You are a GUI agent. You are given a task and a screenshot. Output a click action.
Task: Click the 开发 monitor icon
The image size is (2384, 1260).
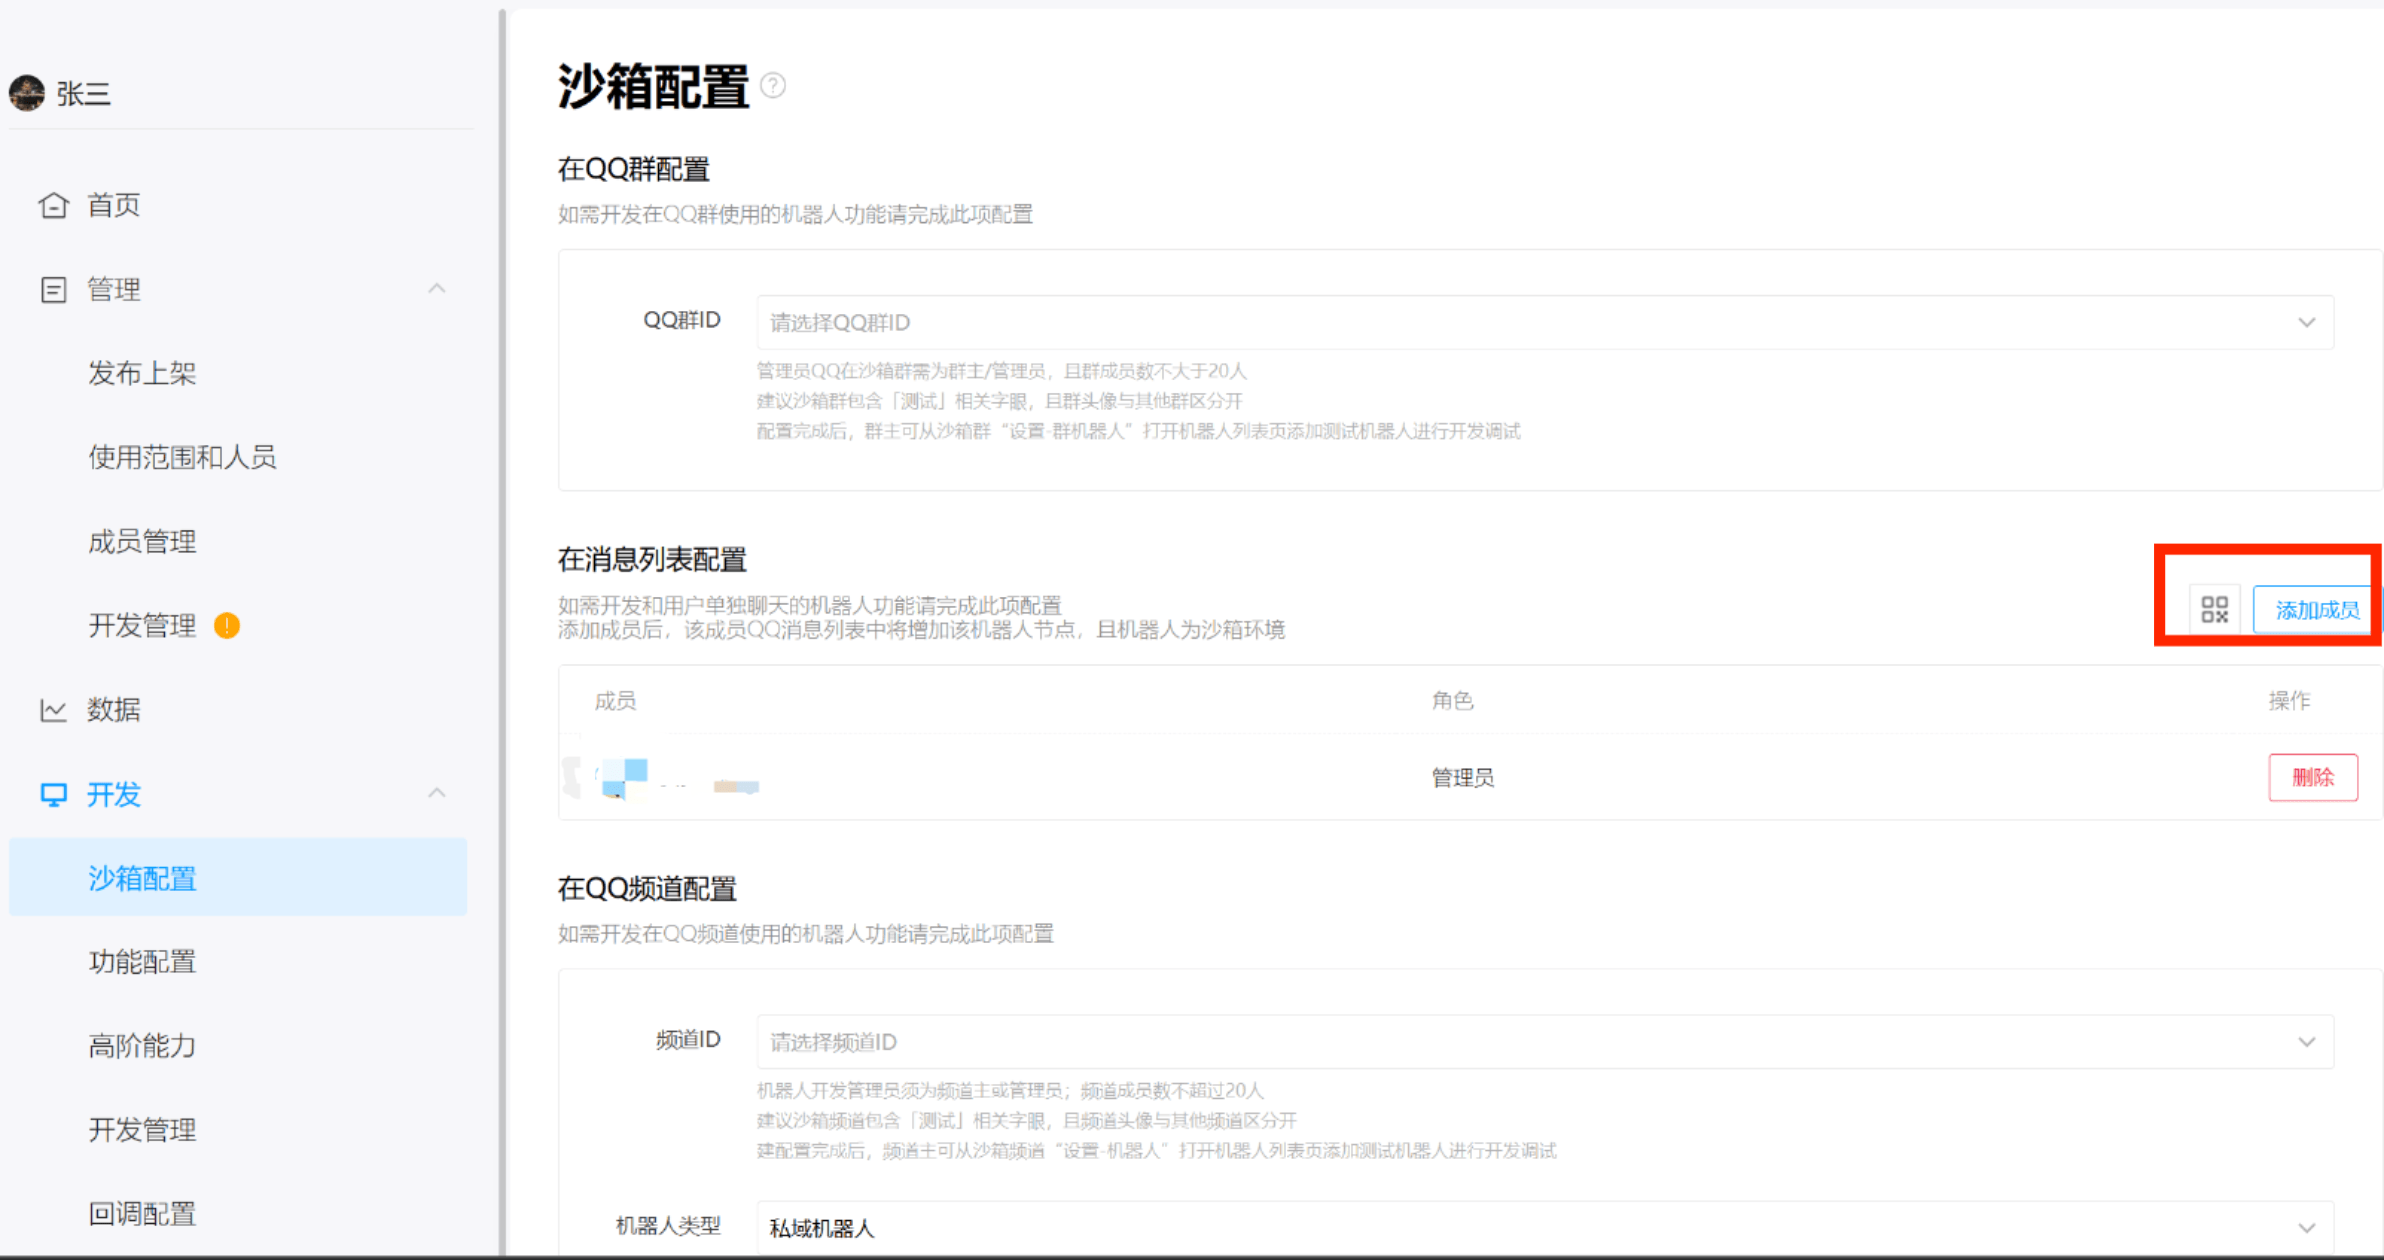point(53,795)
